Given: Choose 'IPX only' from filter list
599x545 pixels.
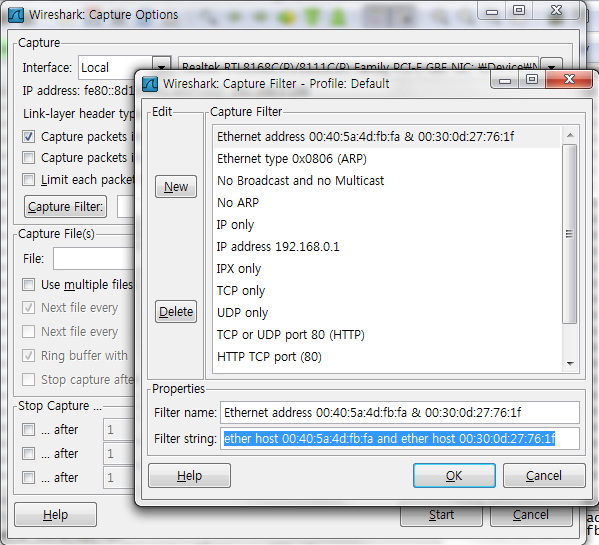Looking at the screenshot, I should 387,269.
